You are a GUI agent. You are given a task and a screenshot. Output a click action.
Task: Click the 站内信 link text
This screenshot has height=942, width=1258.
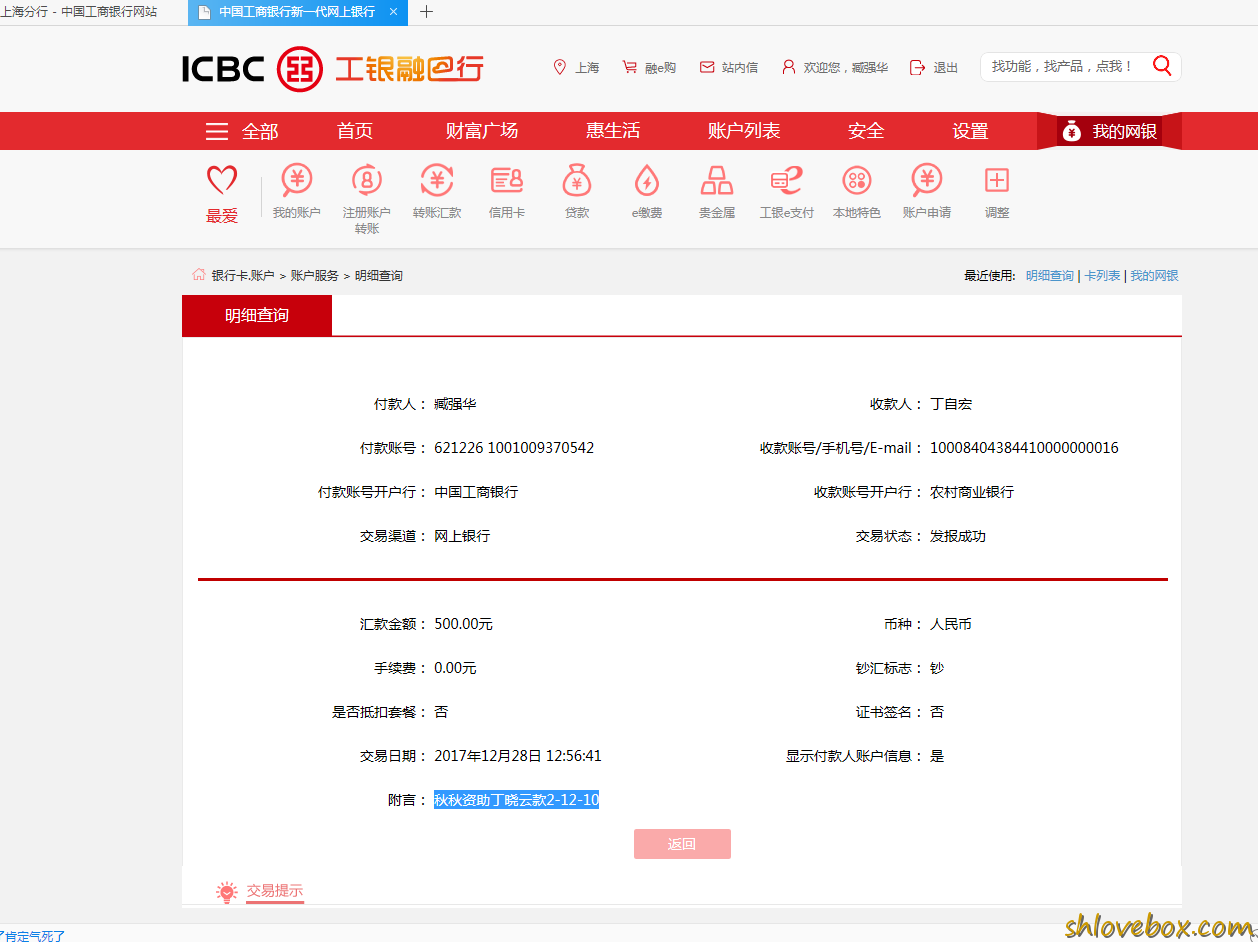740,68
